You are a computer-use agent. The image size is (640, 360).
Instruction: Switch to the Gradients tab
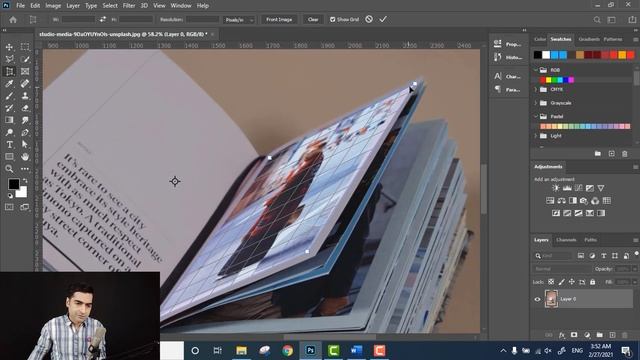click(589, 39)
